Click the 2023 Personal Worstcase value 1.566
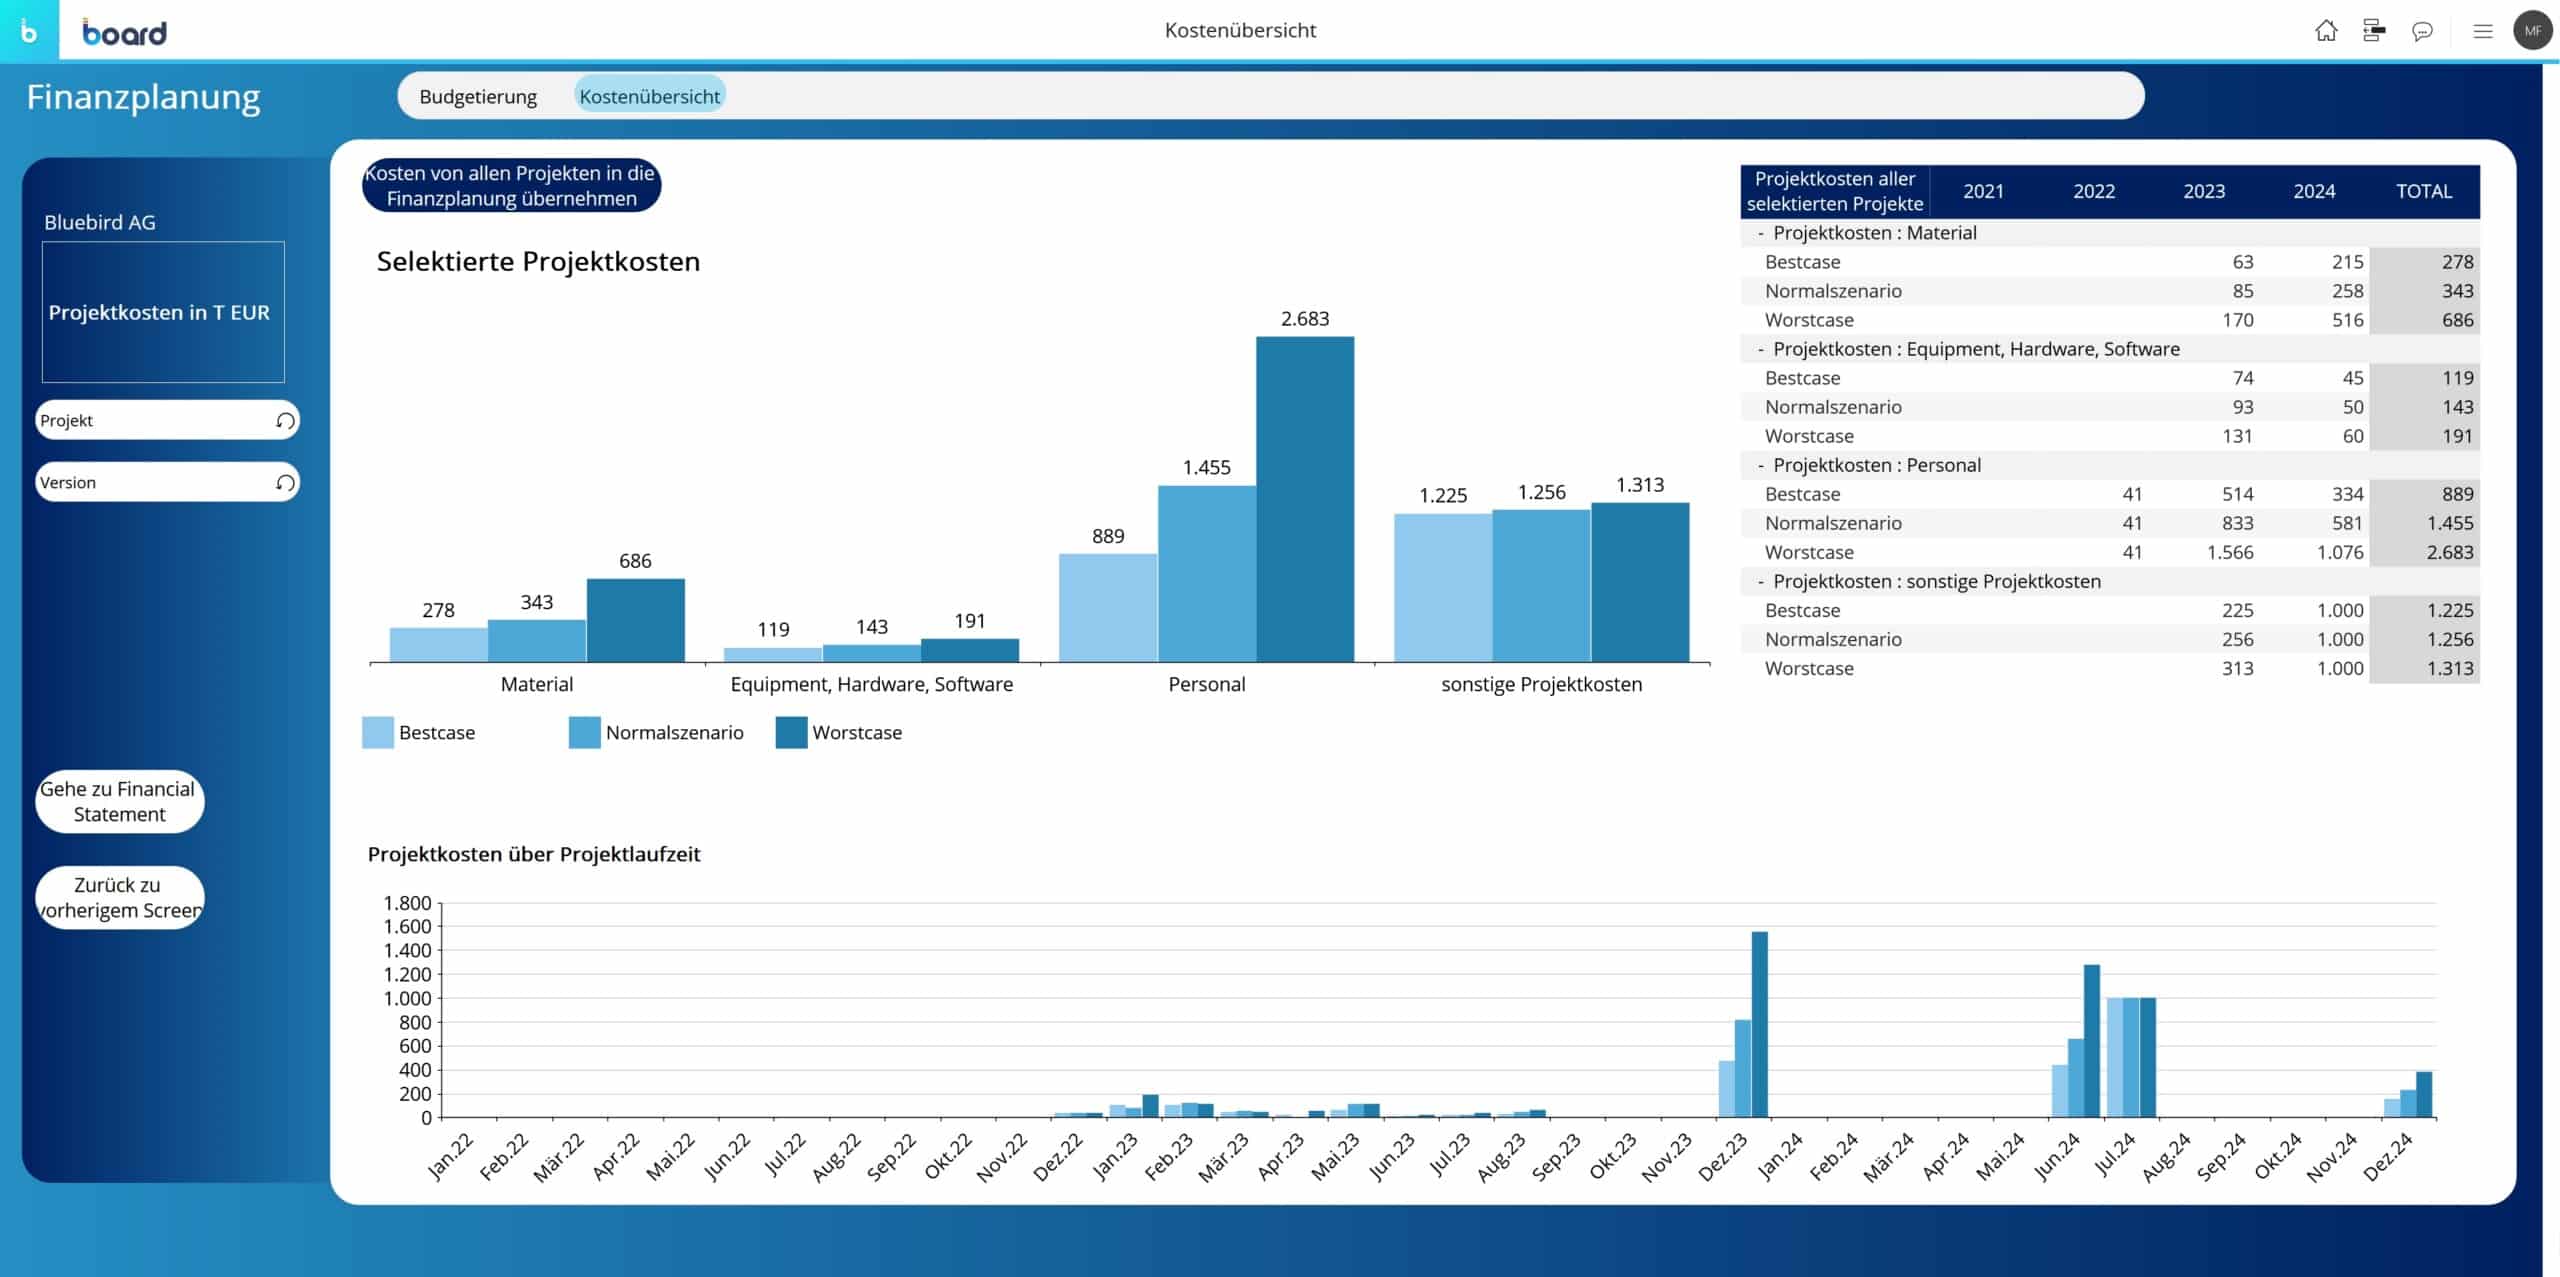The image size is (2560, 1277). click(x=2230, y=552)
